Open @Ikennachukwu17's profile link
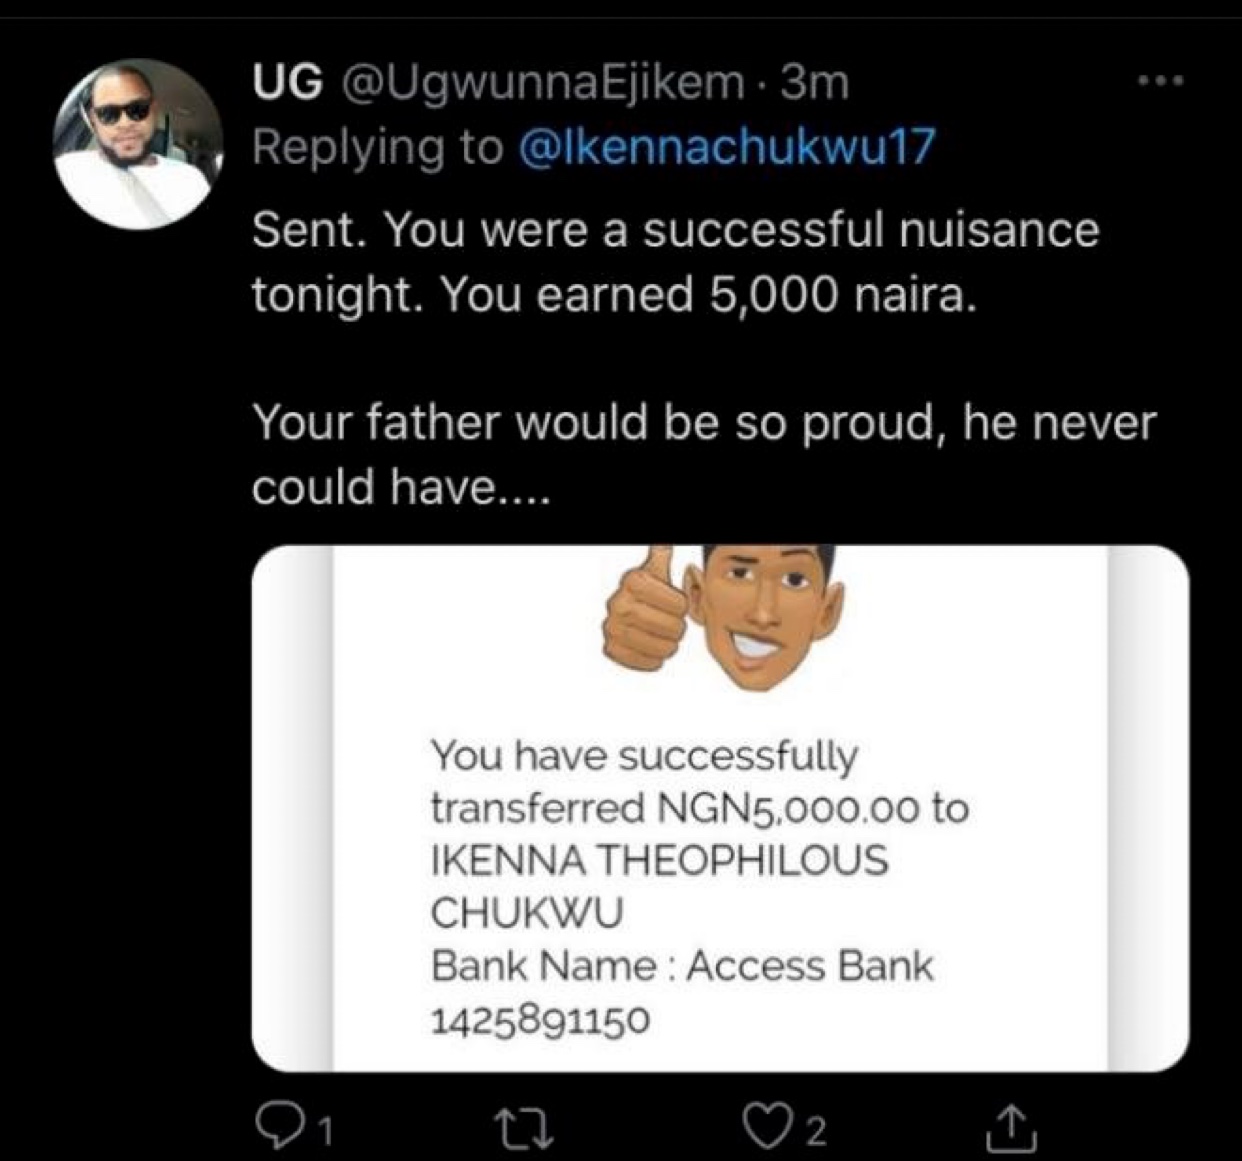The height and width of the screenshot is (1161, 1242). tap(722, 148)
